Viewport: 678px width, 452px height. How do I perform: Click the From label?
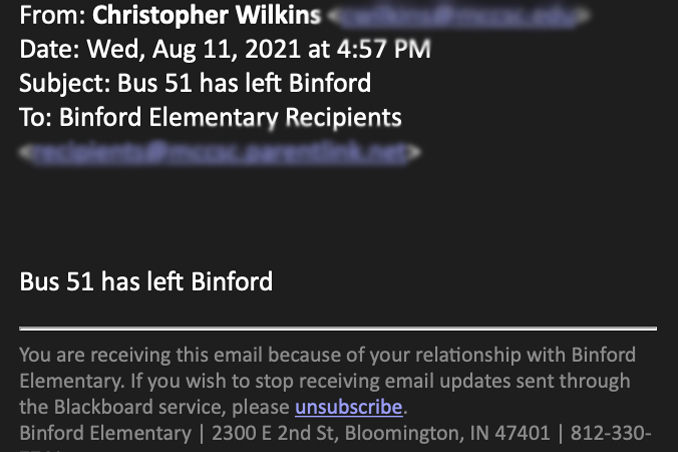(x=52, y=15)
